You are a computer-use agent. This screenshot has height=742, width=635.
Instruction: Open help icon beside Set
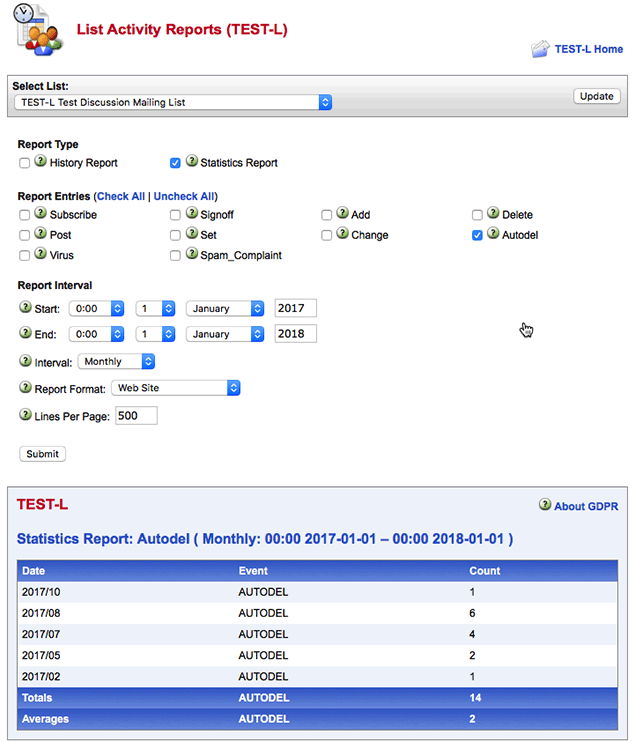[192, 233]
